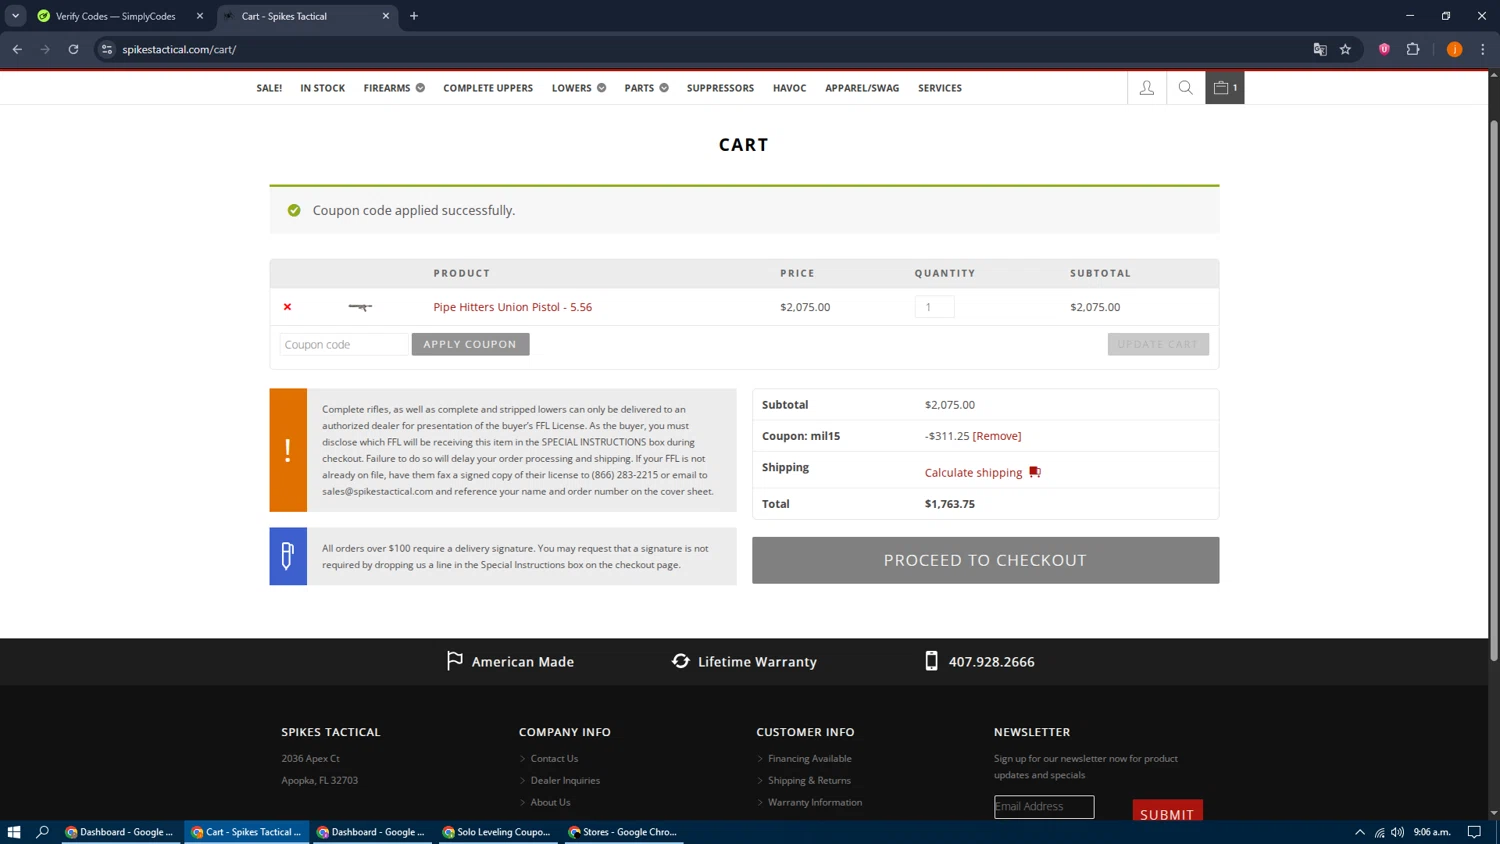Close the Verify Codes SimplyCodes tab
Screen dimensions: 1500x844
coord(200,16)
